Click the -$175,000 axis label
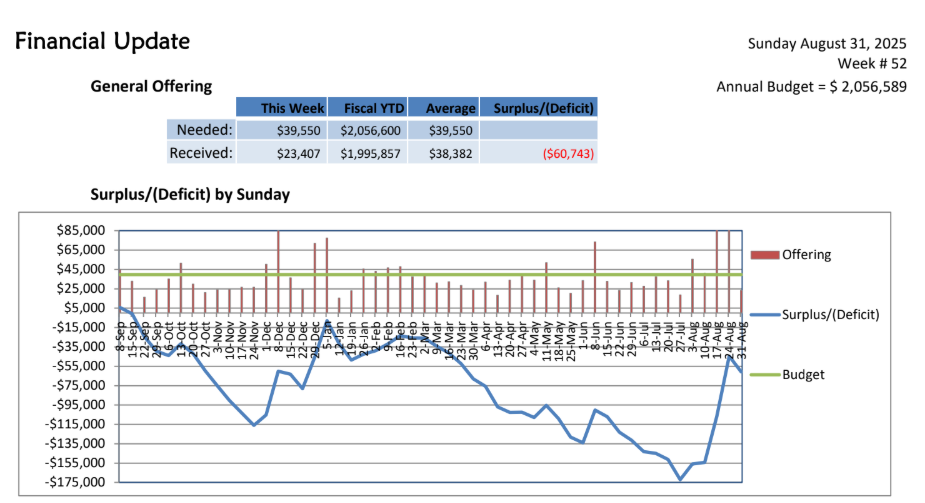Image resolution: width=925 pixels, height=503 pixels. point(77,482)
